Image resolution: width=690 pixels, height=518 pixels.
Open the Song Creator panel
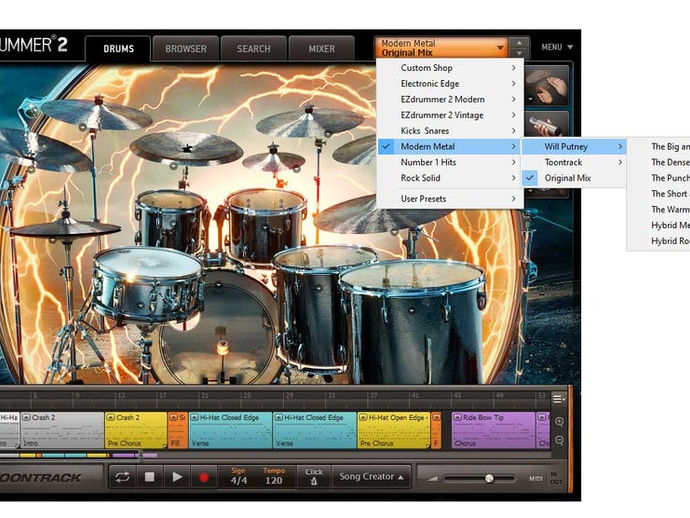pyautogui.click(x=371, y=477)
